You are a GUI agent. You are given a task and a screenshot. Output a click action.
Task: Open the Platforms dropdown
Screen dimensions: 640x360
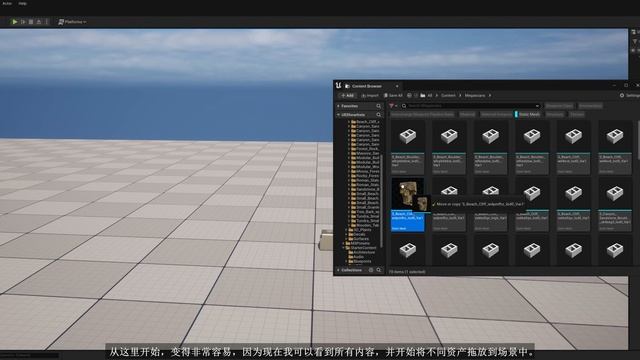tap(72, 22)
